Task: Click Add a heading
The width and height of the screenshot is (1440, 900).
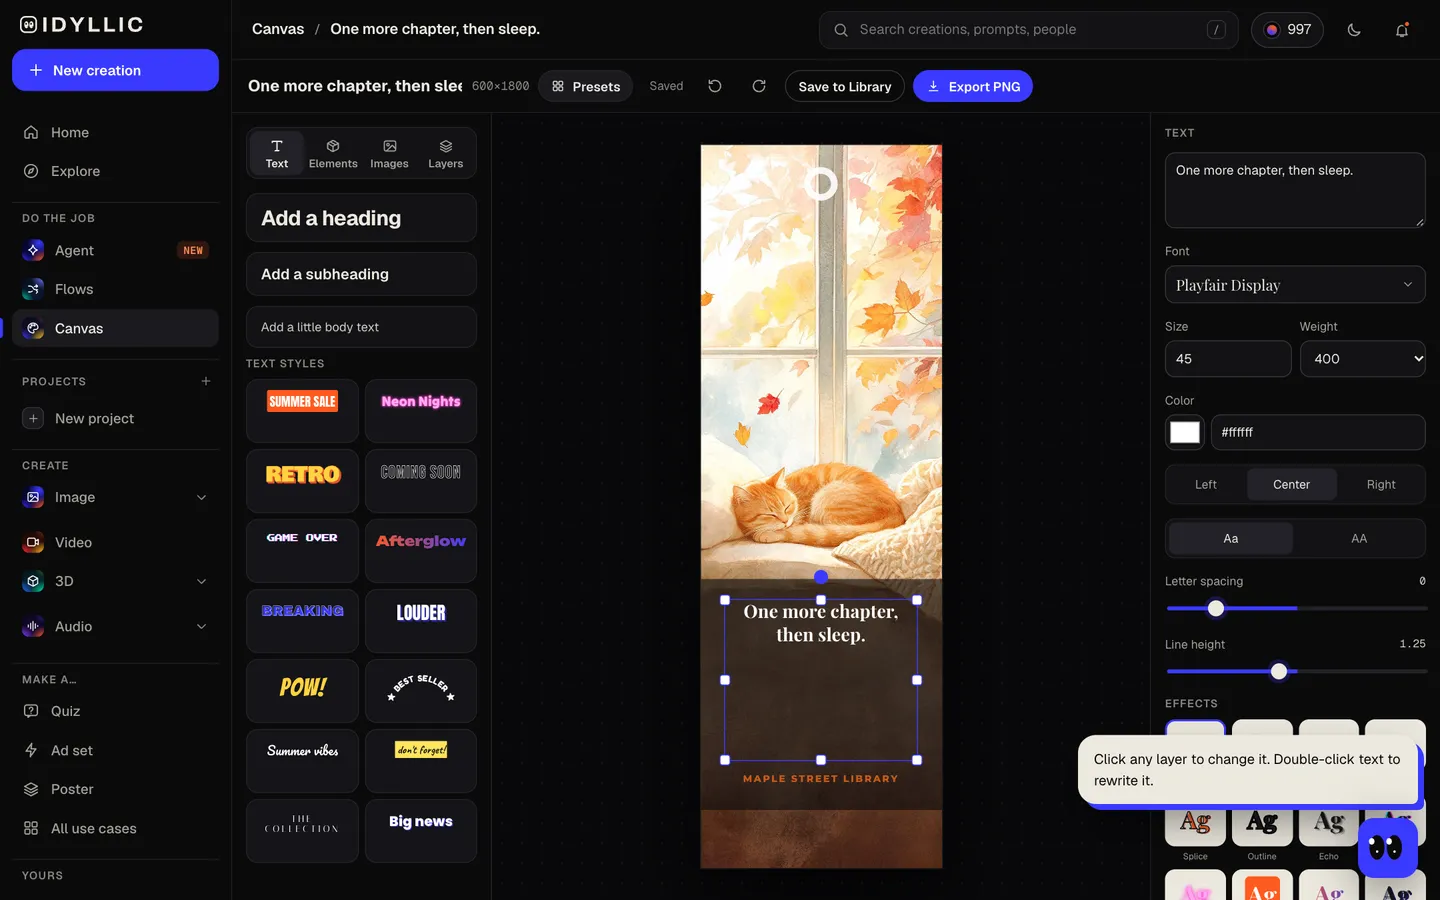Action: (361, 218)
